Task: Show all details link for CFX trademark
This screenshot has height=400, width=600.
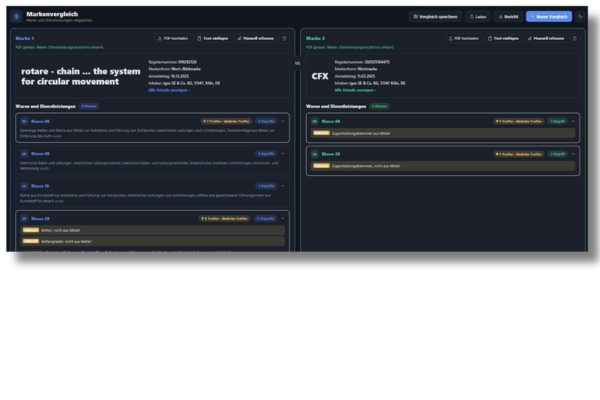Action: click(x=355, y=90)
